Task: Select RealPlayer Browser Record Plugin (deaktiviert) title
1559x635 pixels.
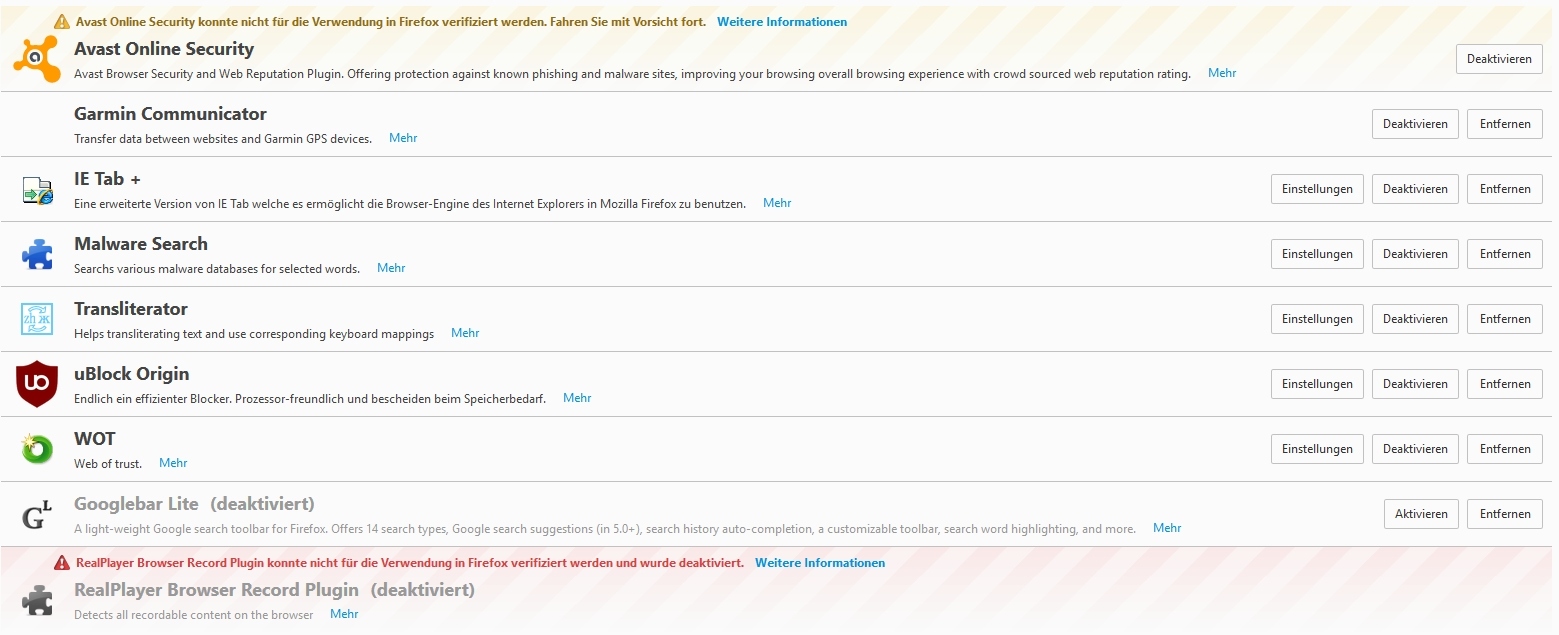Action: click(x=274, y=590)
